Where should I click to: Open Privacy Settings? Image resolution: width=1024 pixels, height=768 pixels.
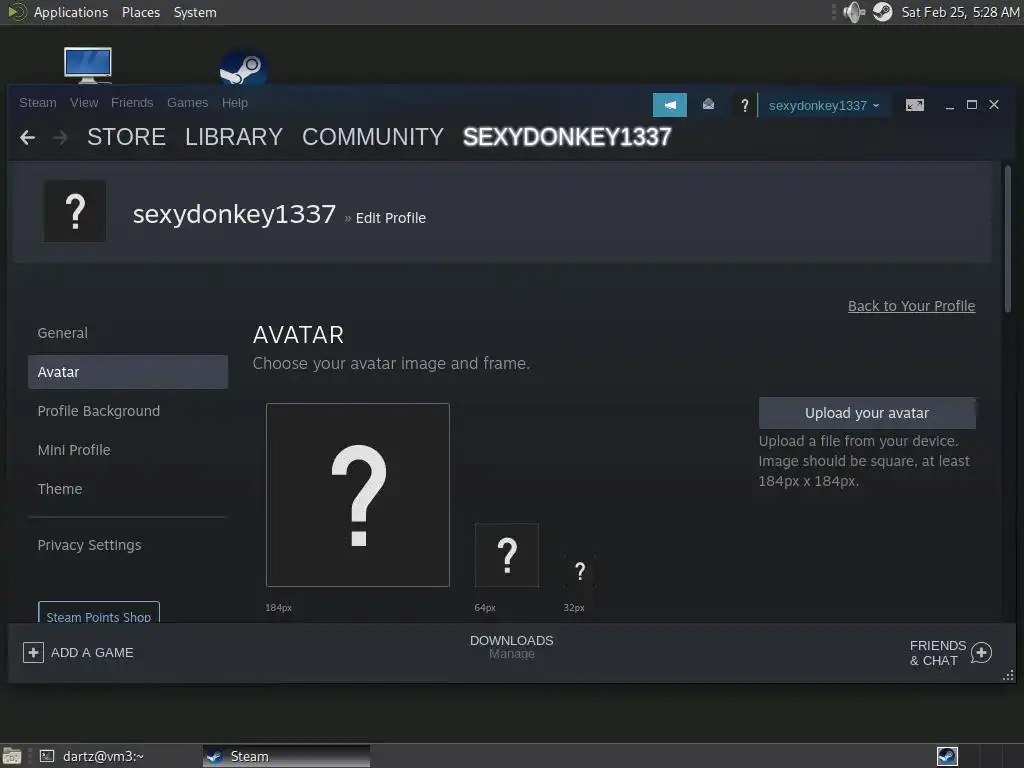[128, 545]
